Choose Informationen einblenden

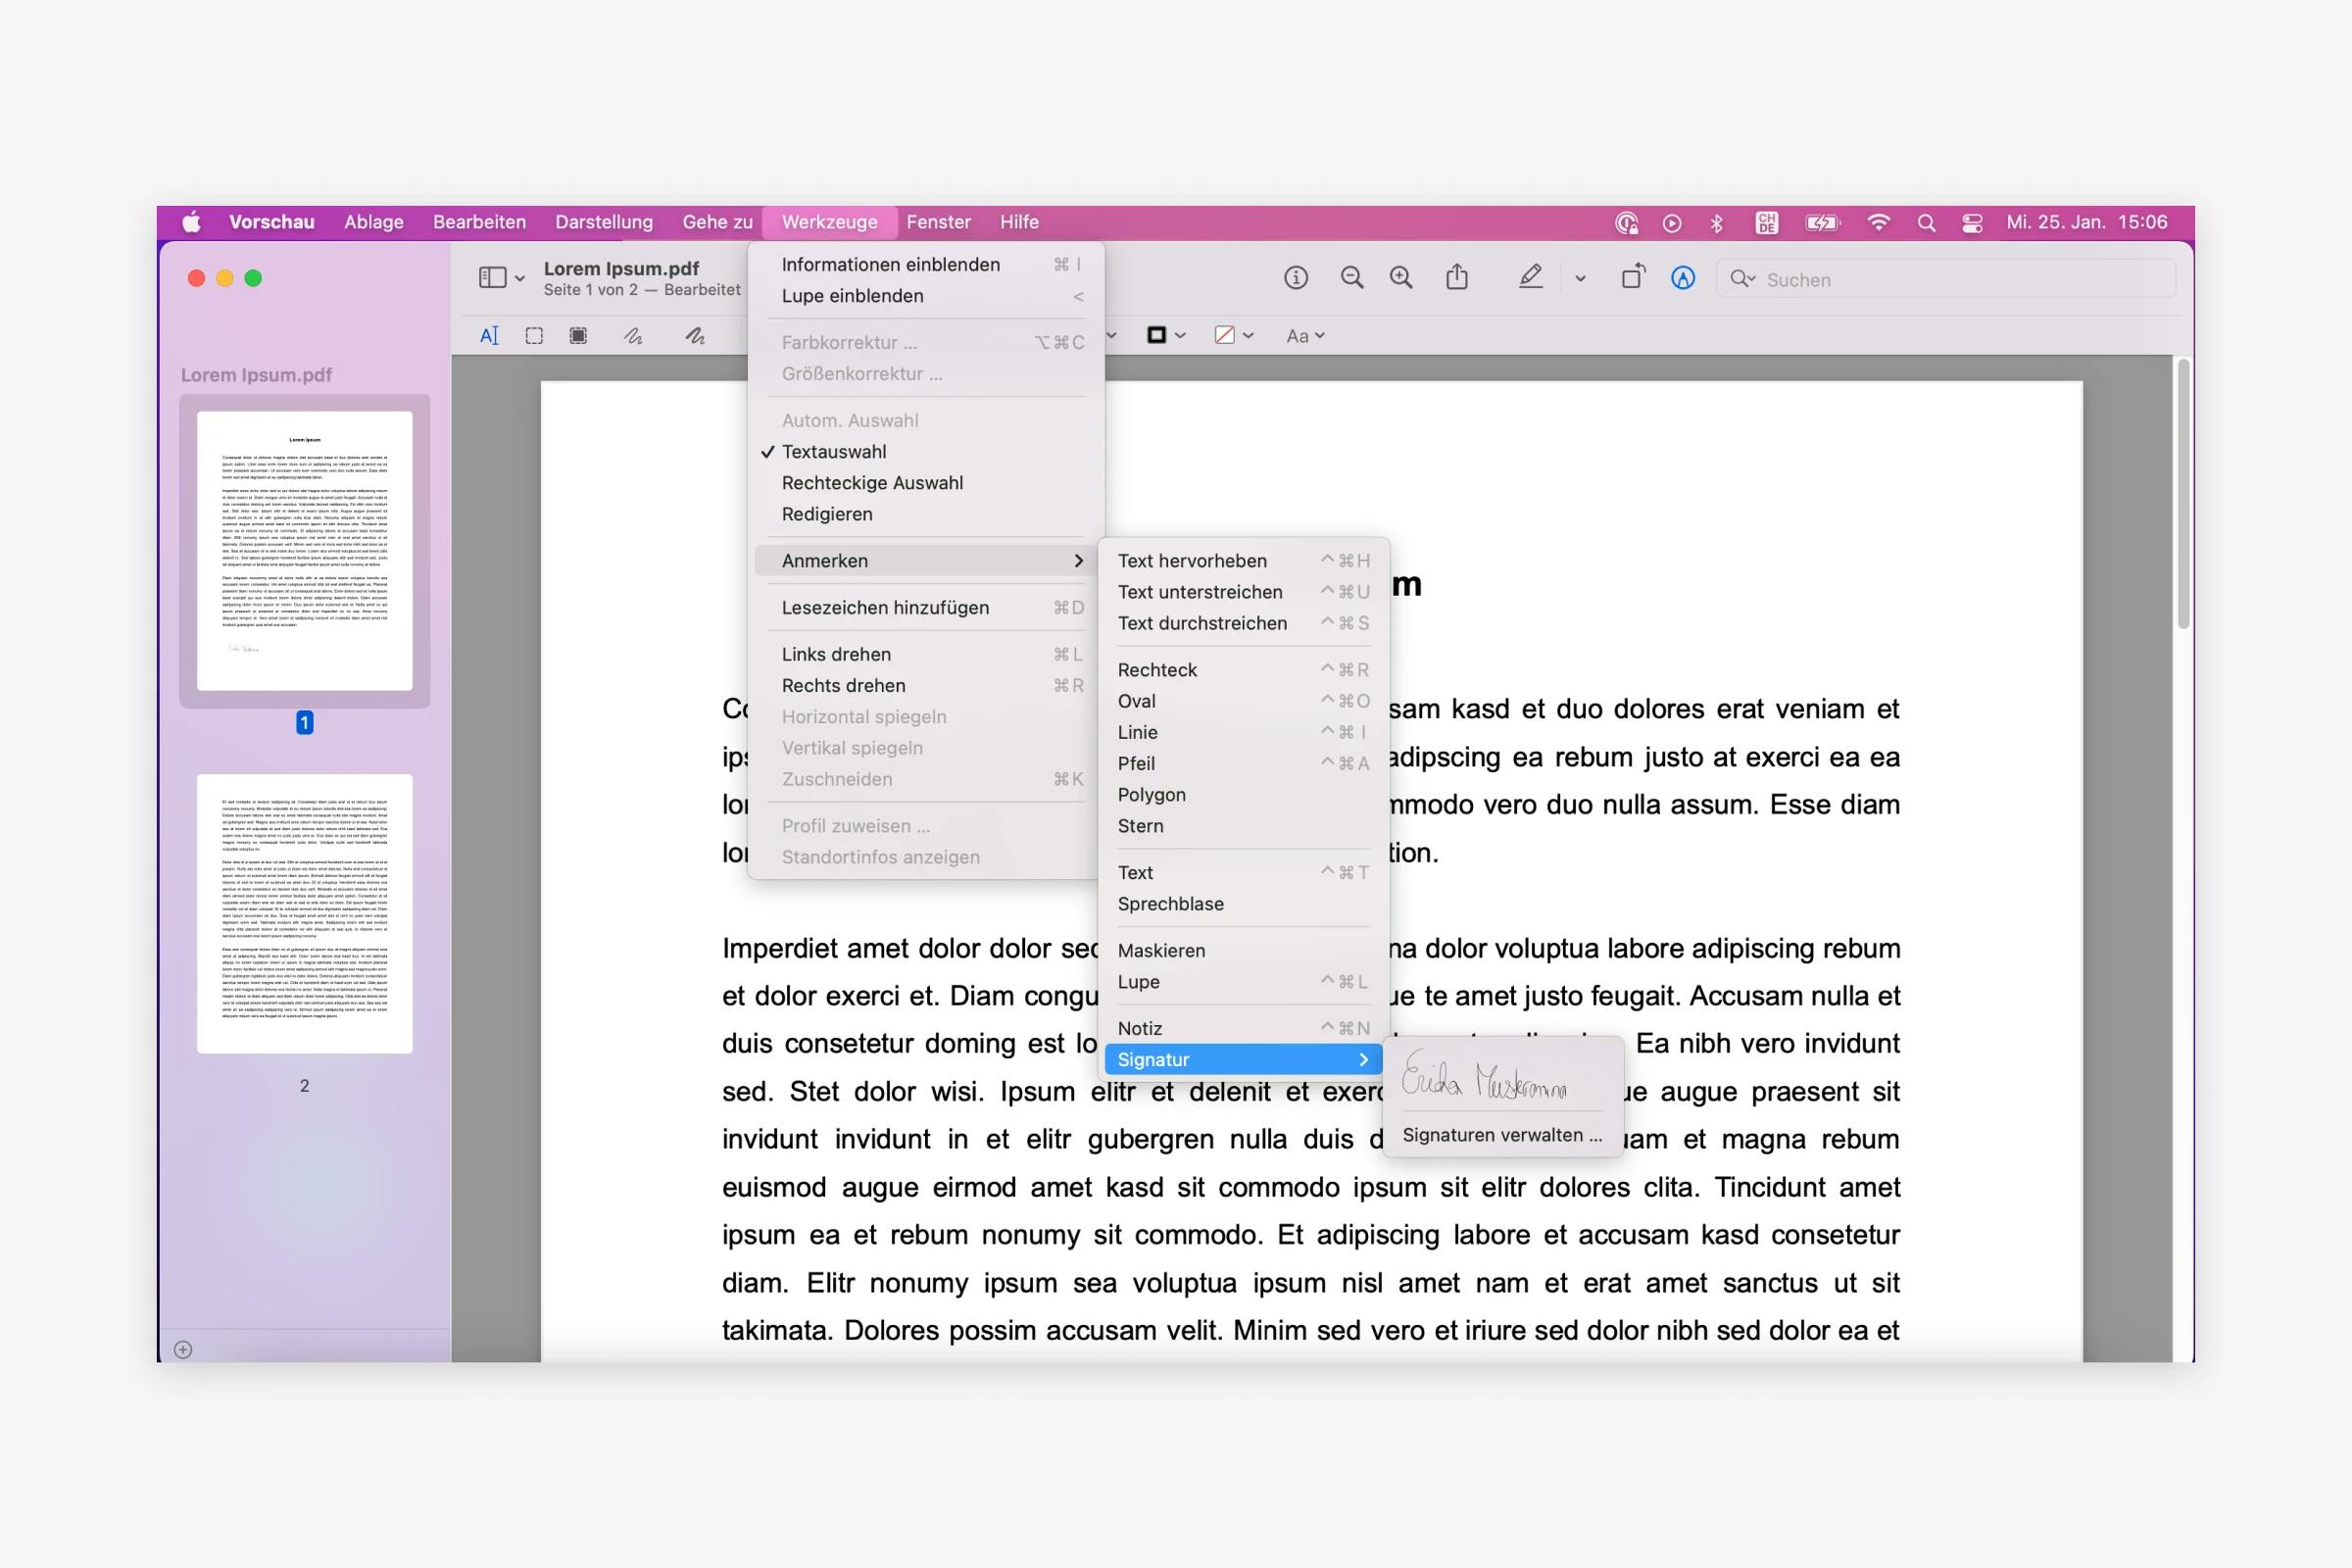point(925,265)
